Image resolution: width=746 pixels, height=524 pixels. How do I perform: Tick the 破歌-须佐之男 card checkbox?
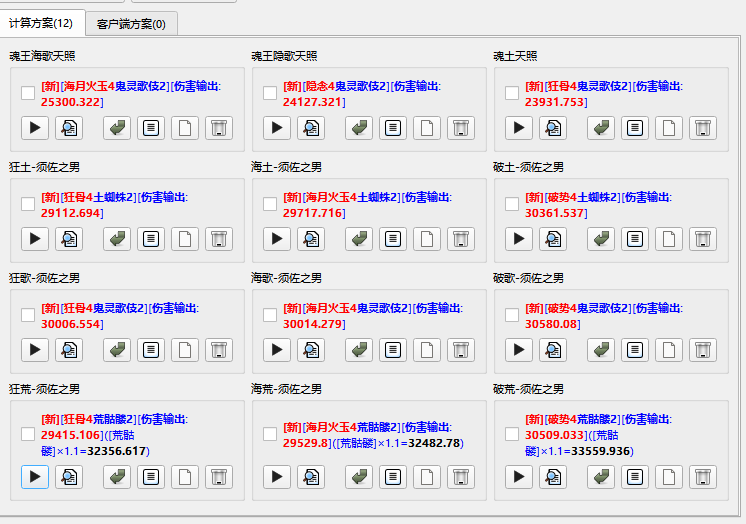512,315
